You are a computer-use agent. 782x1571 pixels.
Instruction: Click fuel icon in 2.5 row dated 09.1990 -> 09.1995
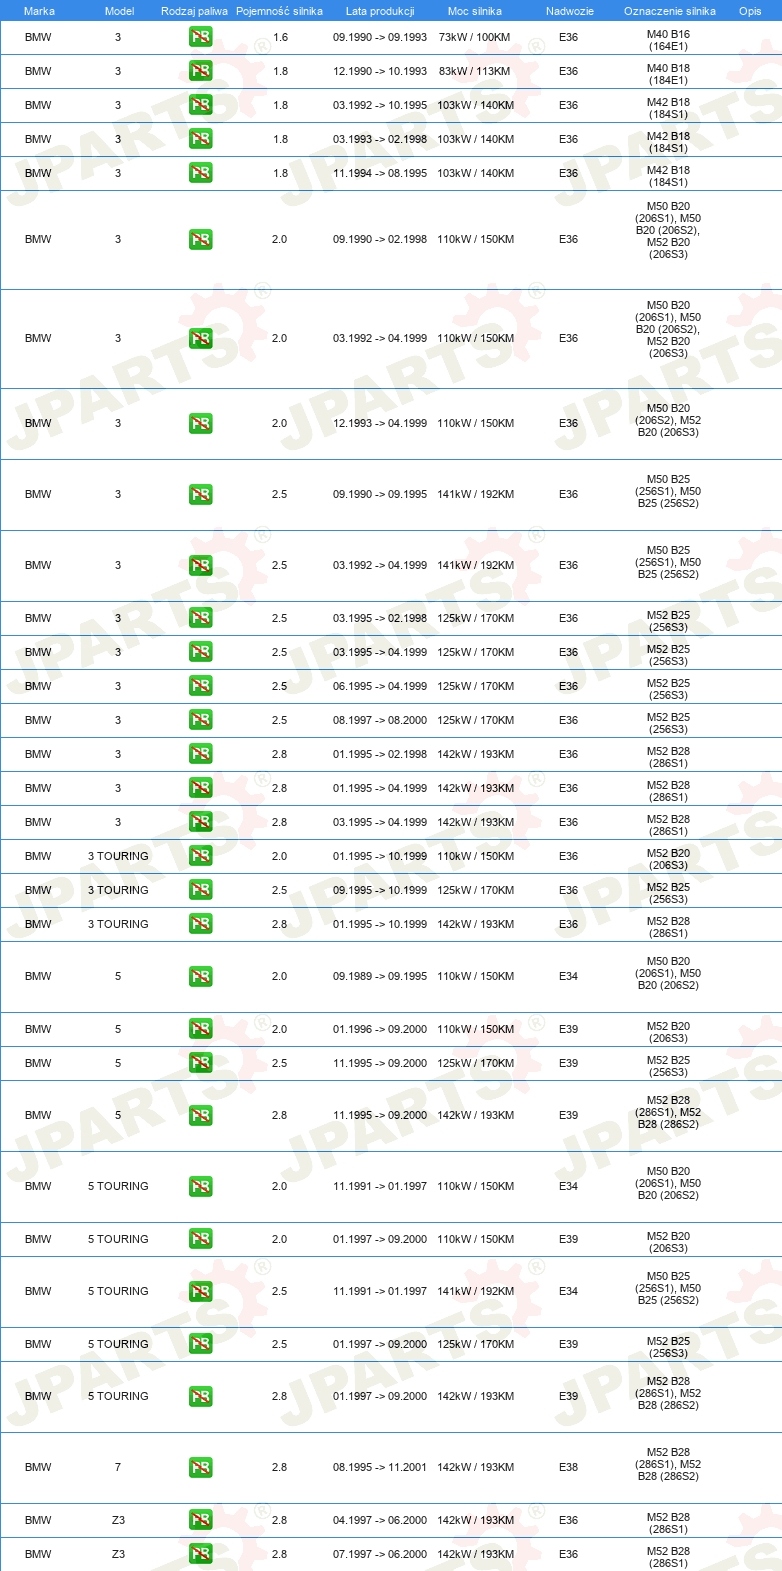point(201,495)
